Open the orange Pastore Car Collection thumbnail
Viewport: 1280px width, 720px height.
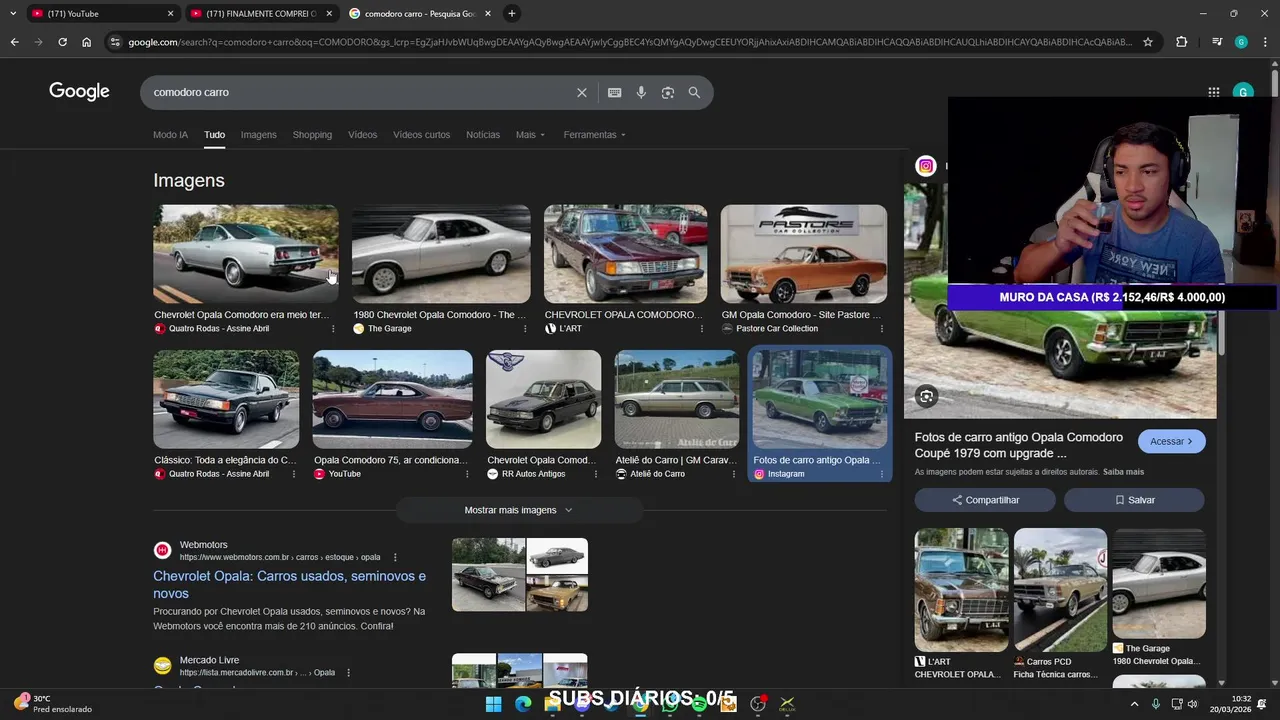[x=804, y=254]
